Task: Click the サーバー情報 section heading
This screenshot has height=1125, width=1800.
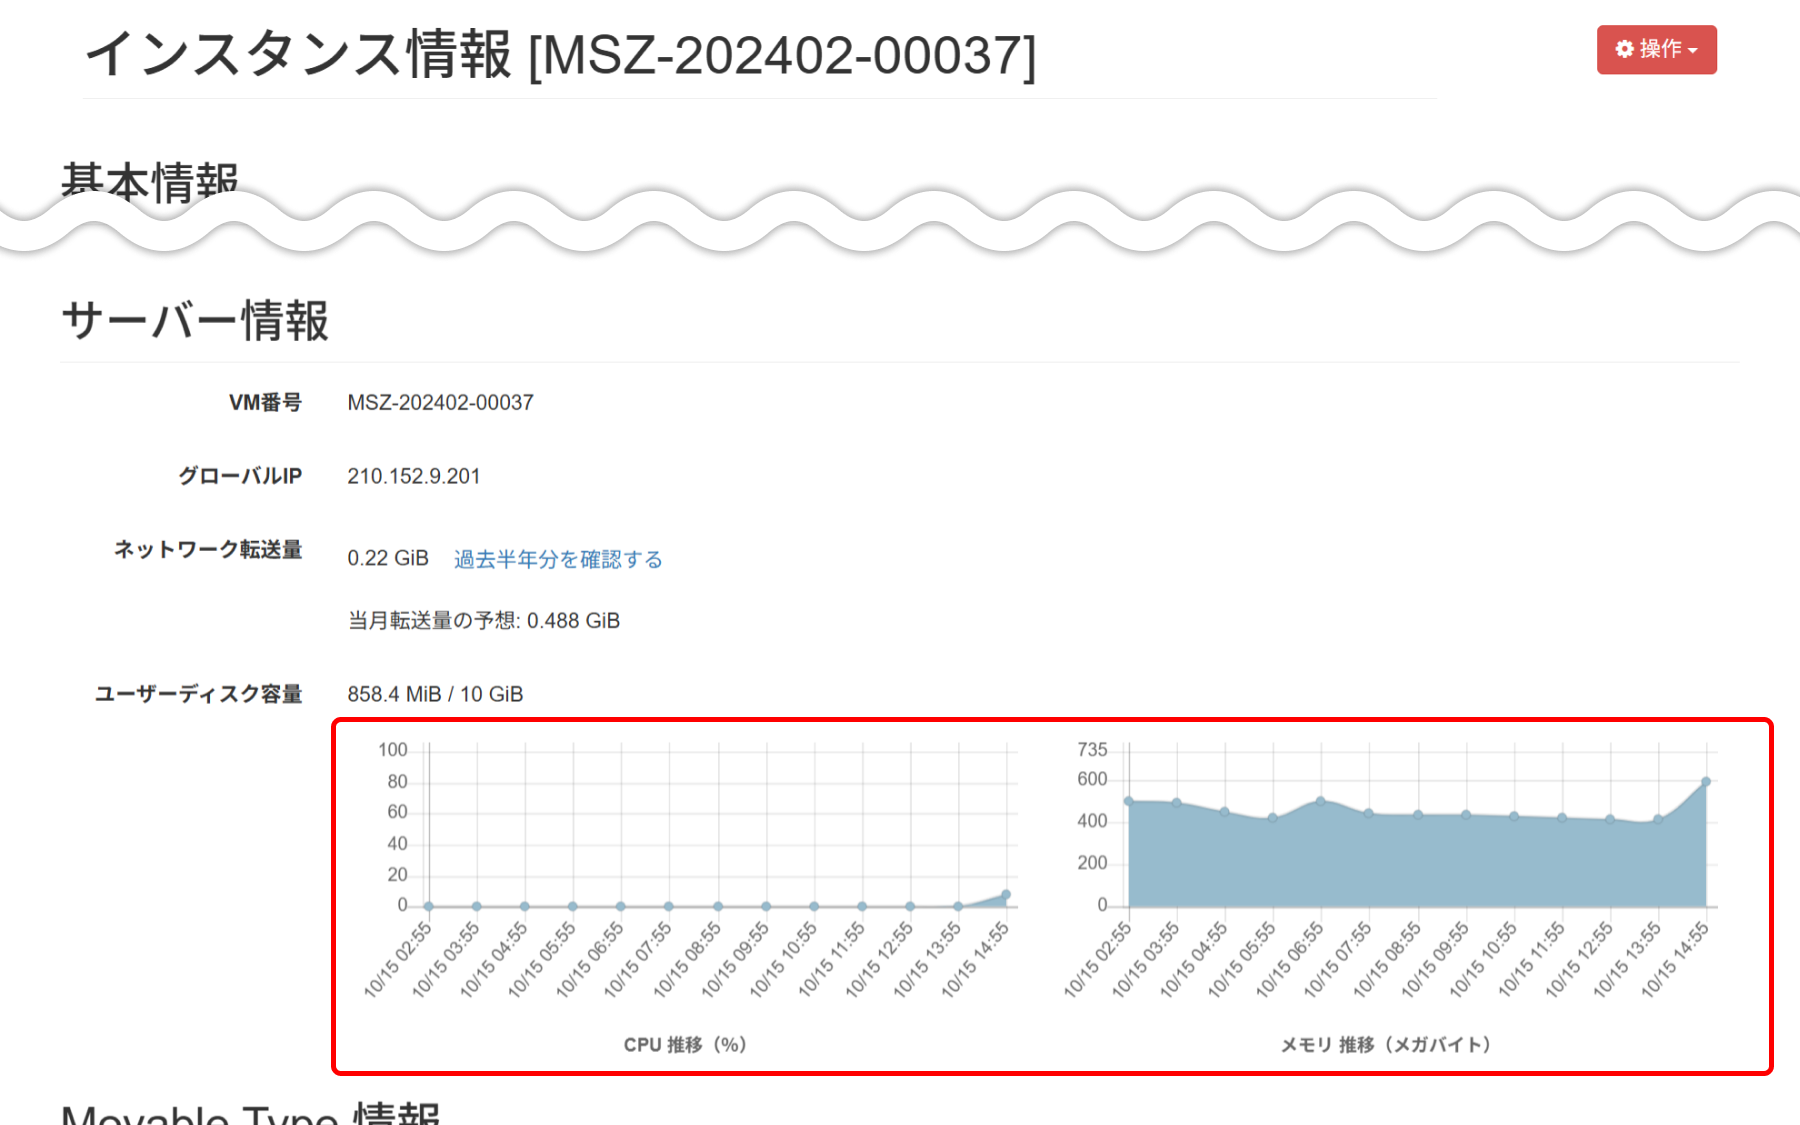Action: pyautogui.click(x=195, y=321)
